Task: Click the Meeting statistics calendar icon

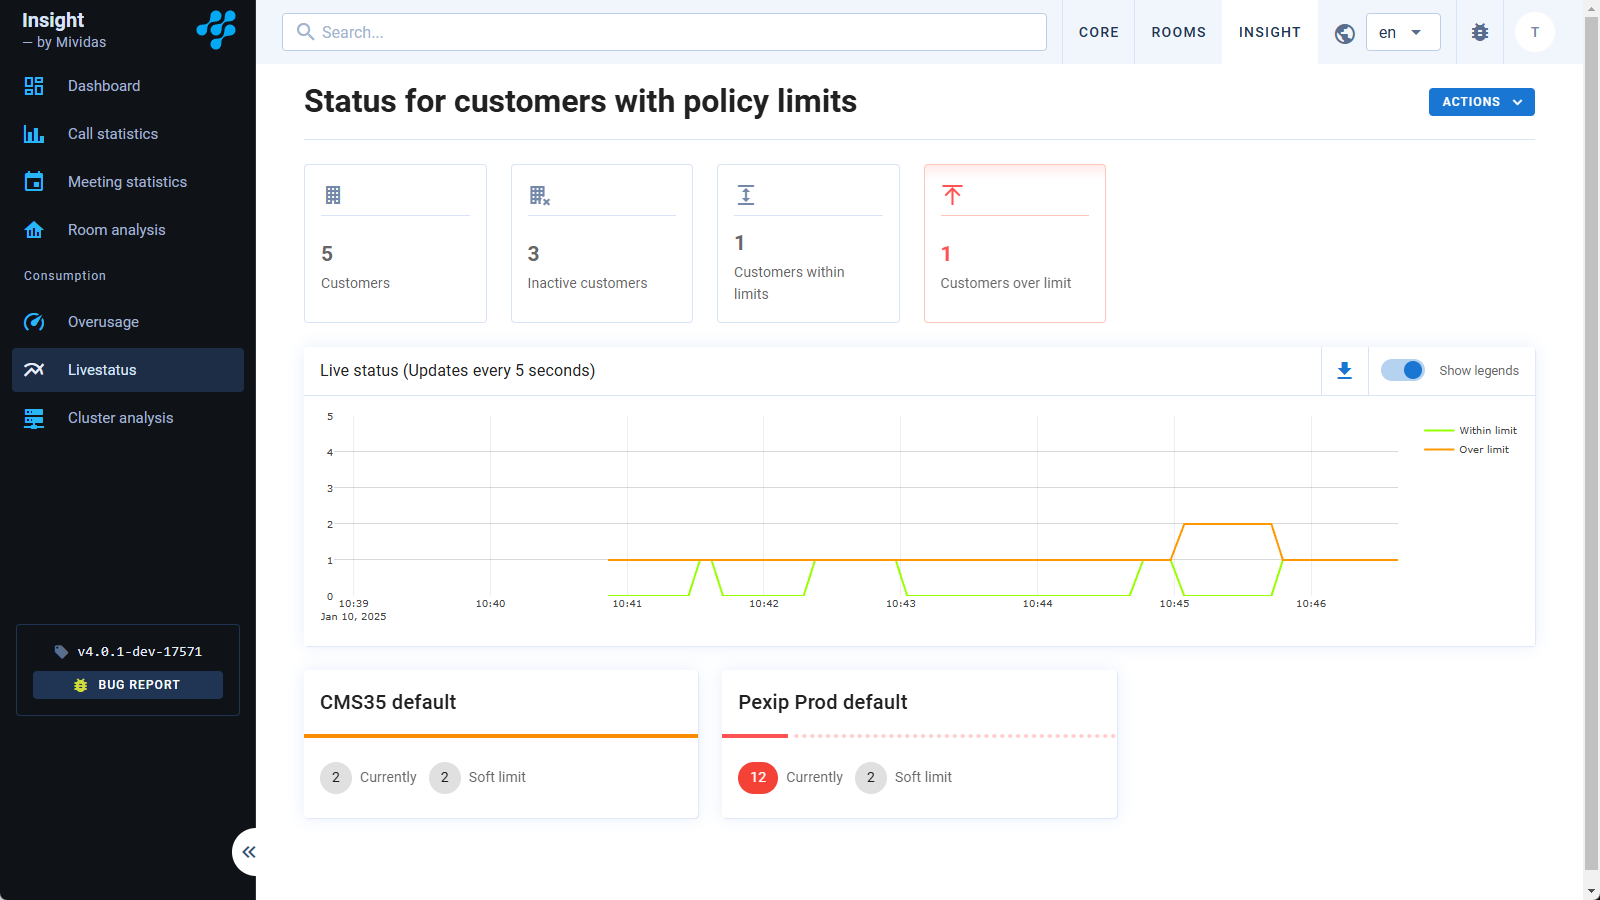Action: point(34,182)
